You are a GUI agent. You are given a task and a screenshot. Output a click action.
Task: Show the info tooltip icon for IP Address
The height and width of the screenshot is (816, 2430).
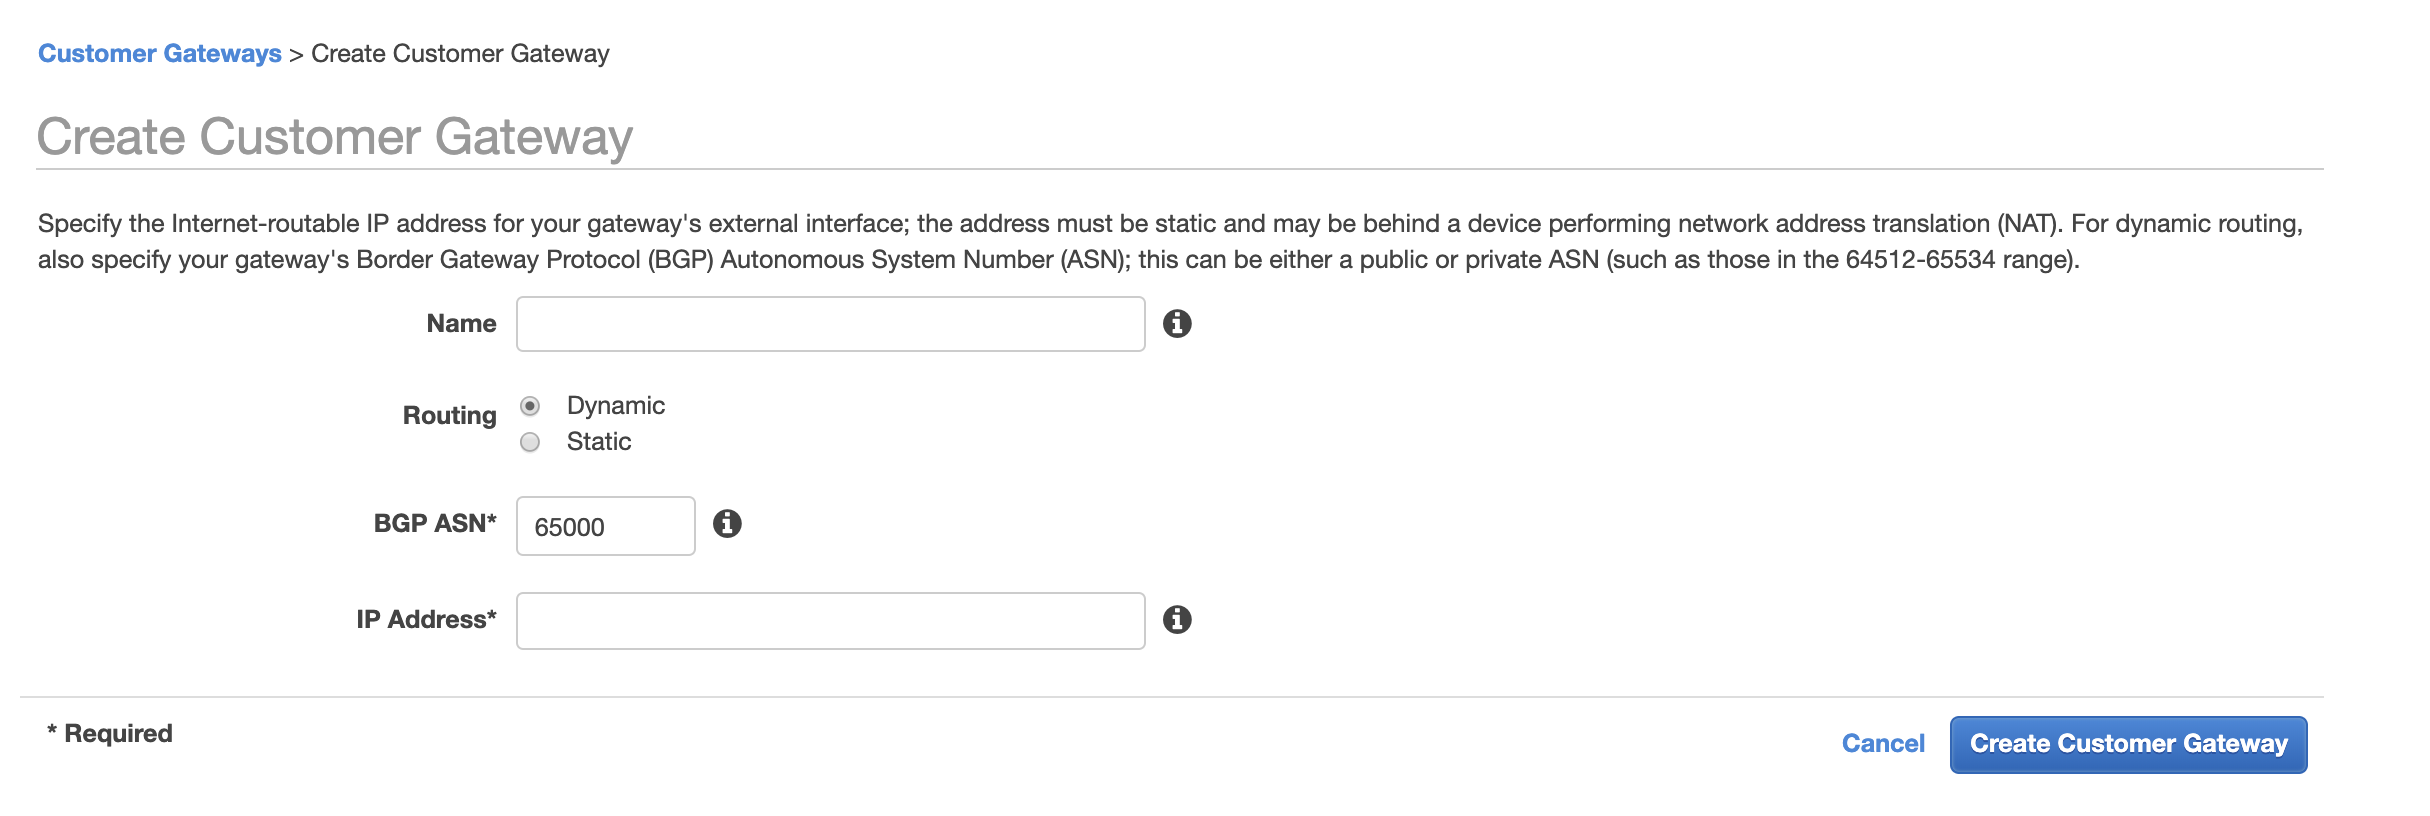(1177, 620)
